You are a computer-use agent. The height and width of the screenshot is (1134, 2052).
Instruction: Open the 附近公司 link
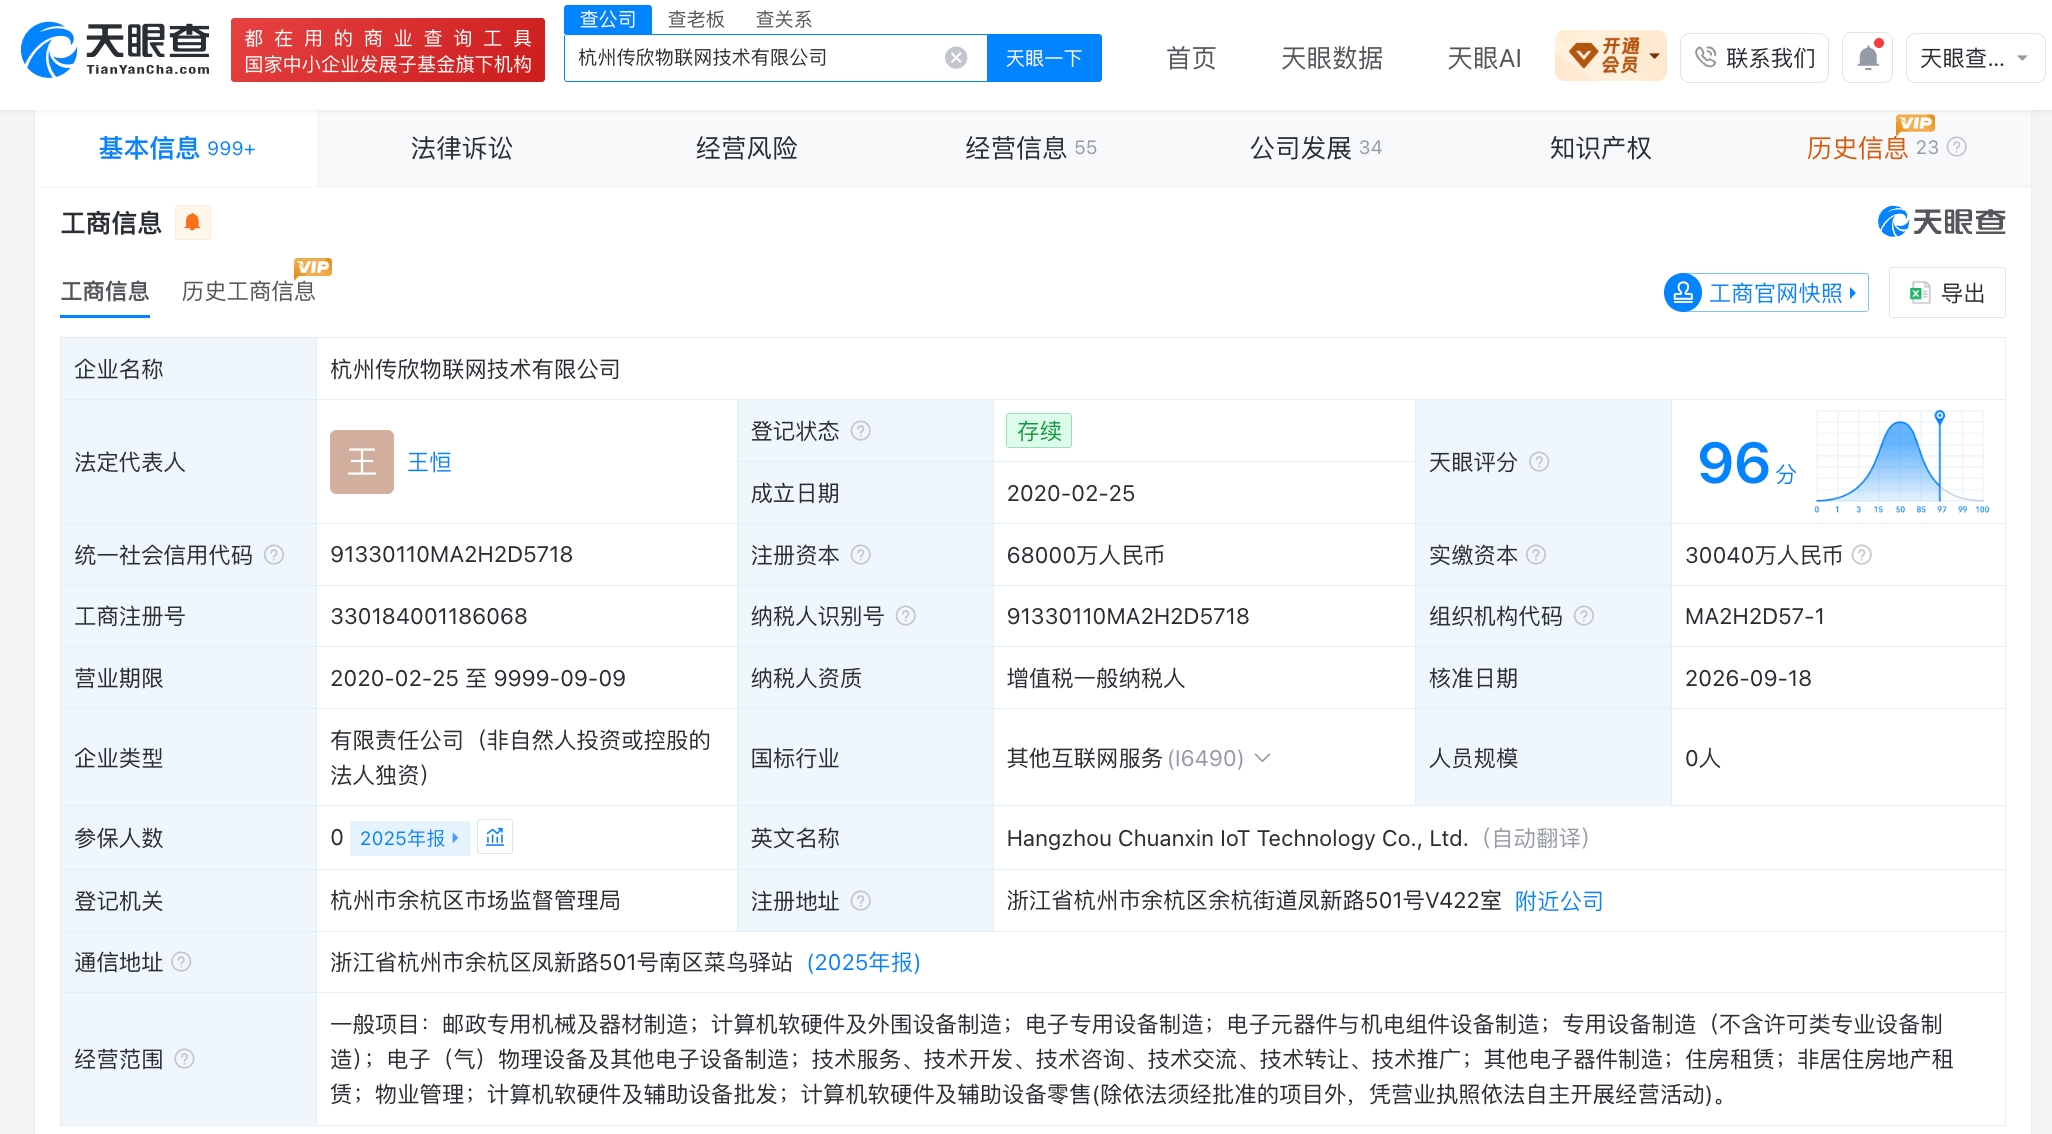point(1558,901)
